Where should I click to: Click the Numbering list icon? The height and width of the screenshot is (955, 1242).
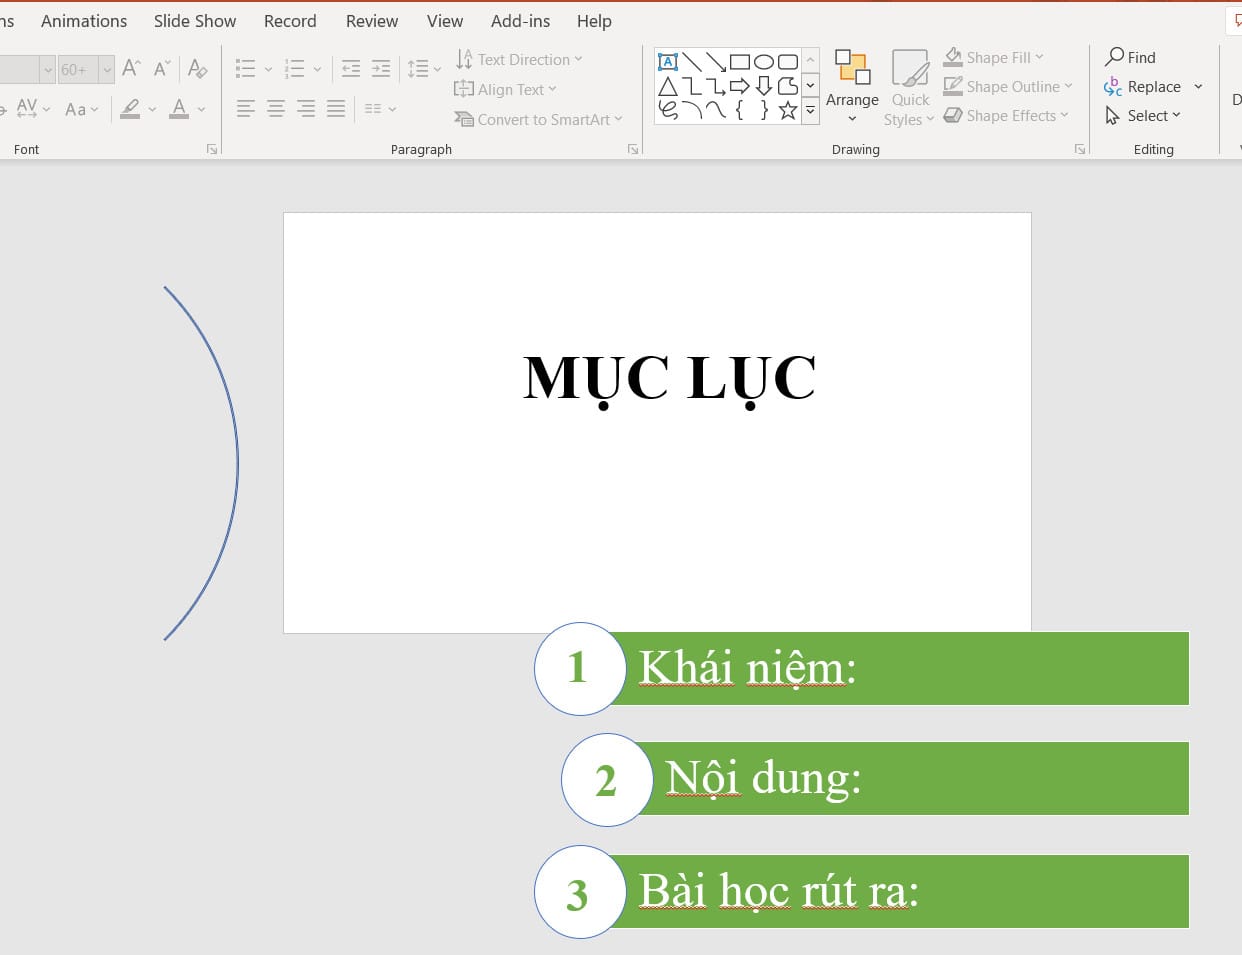click(x=295, y=69)
